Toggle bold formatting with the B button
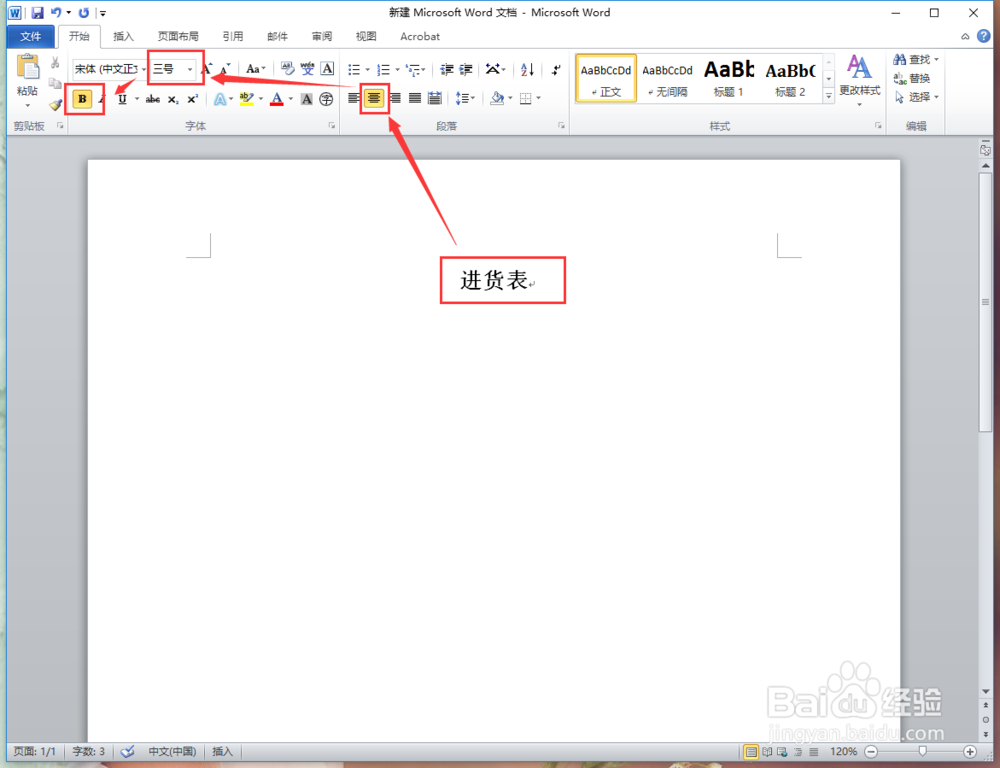 84,99
